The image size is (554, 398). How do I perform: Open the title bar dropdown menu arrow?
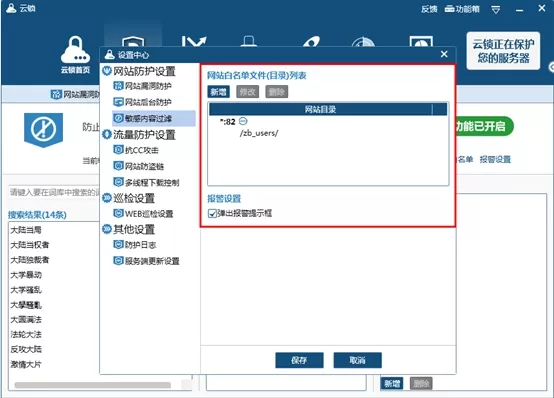point(496,10)
